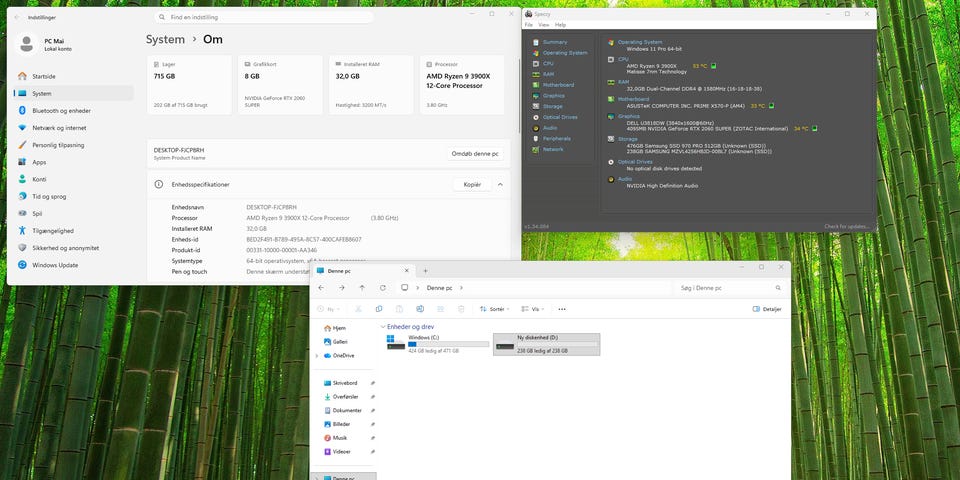Open the View menu in Speccy
Image resolution: width=960 pixels, height=480 pixels.
(544, 25)
